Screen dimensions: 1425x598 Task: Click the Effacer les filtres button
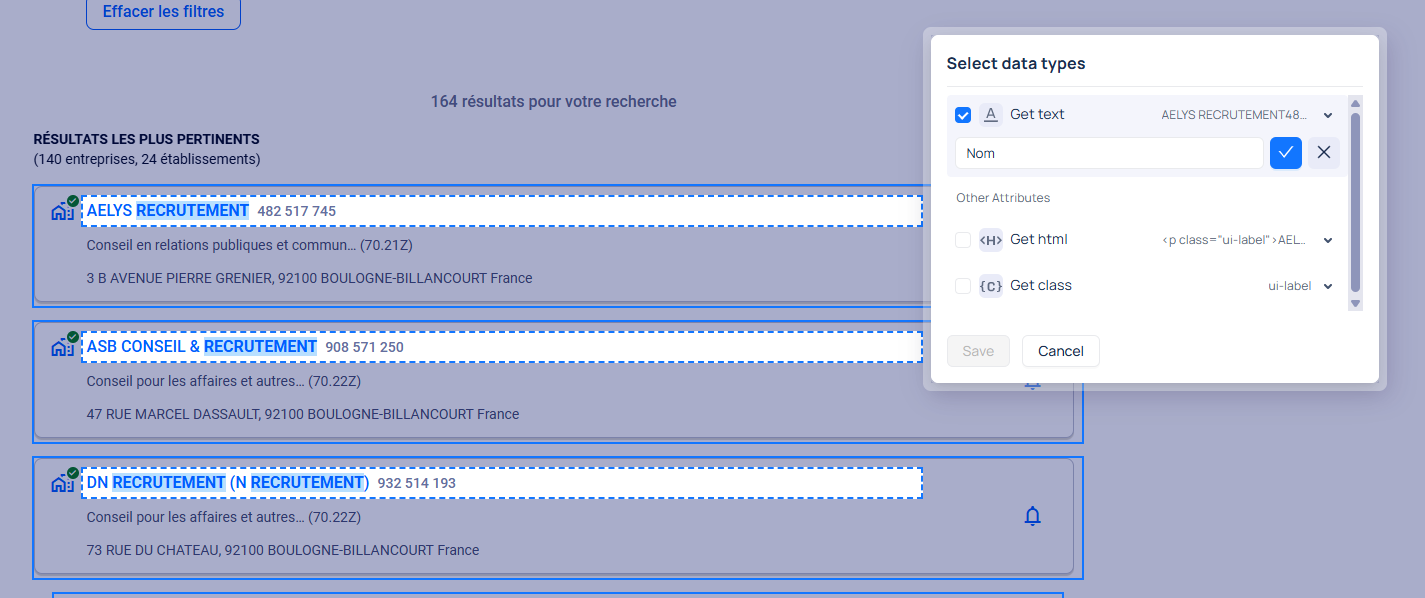tap(162, 9)
